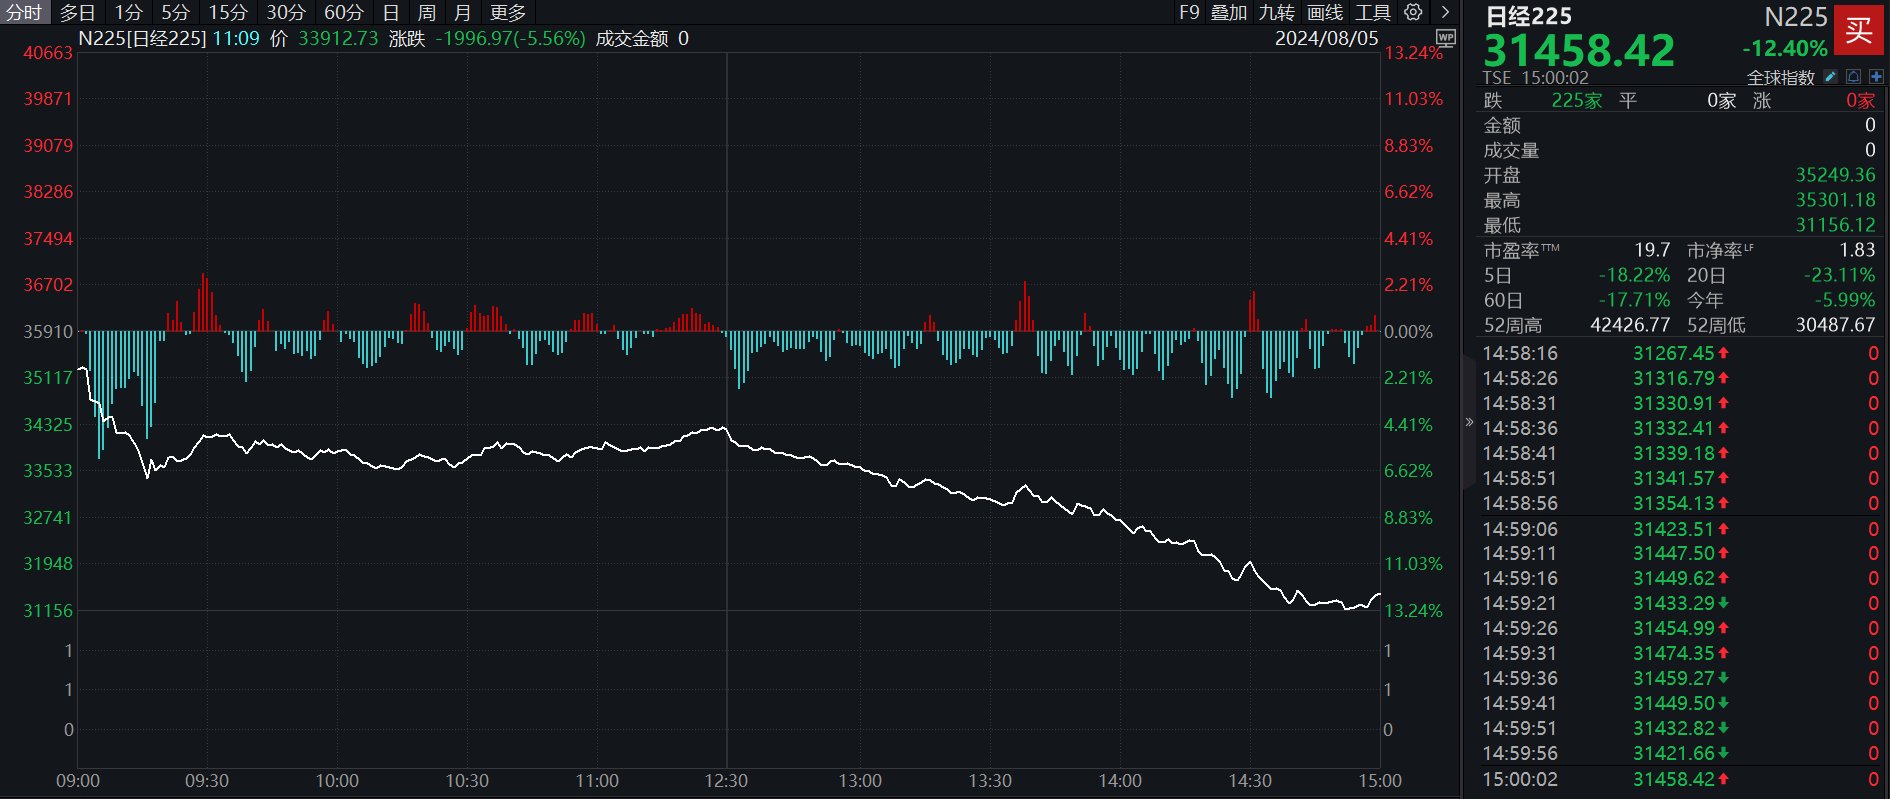The width and height of the screenshot is (1890, 799).
Task: Click 叠加 overlay button
Action: pyautogui.click(x=1229, y=12)
